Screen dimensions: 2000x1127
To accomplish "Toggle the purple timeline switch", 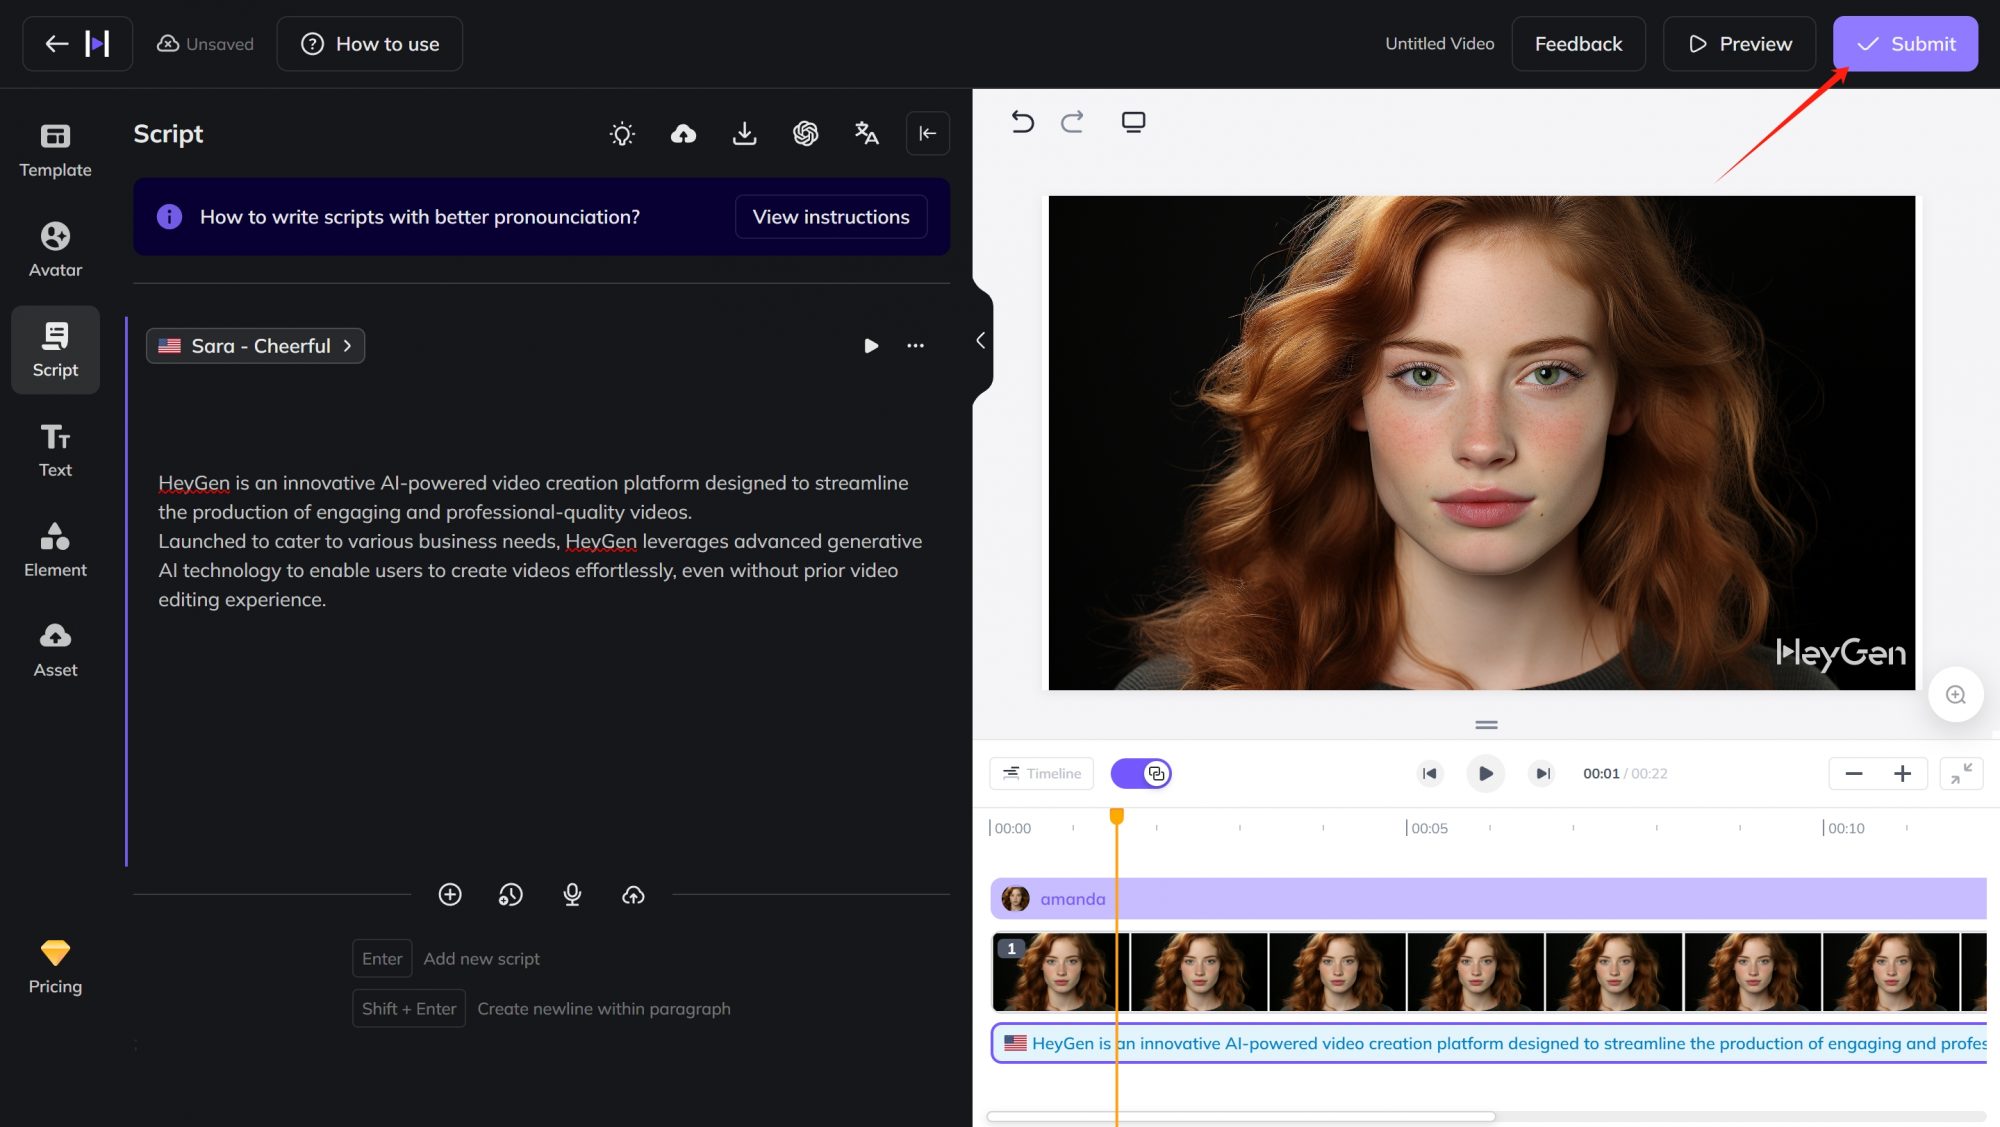I will [1141, 773].
